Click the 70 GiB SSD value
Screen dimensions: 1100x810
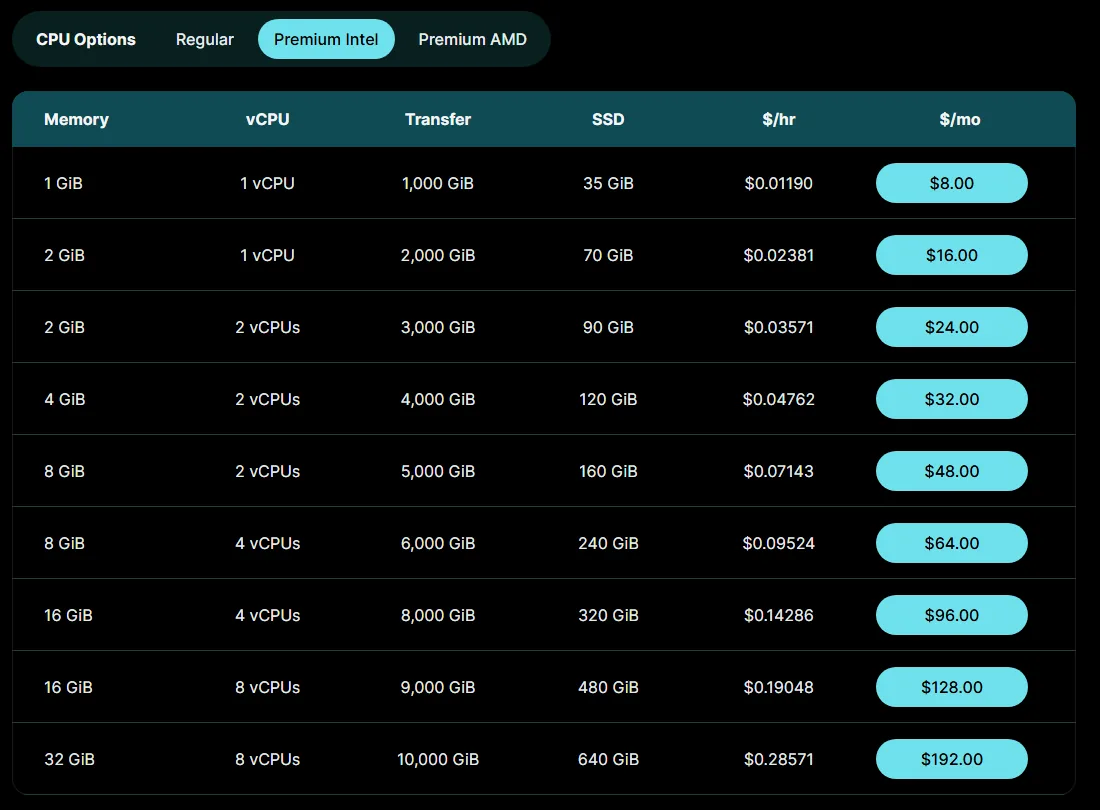[x=608, y=255]
